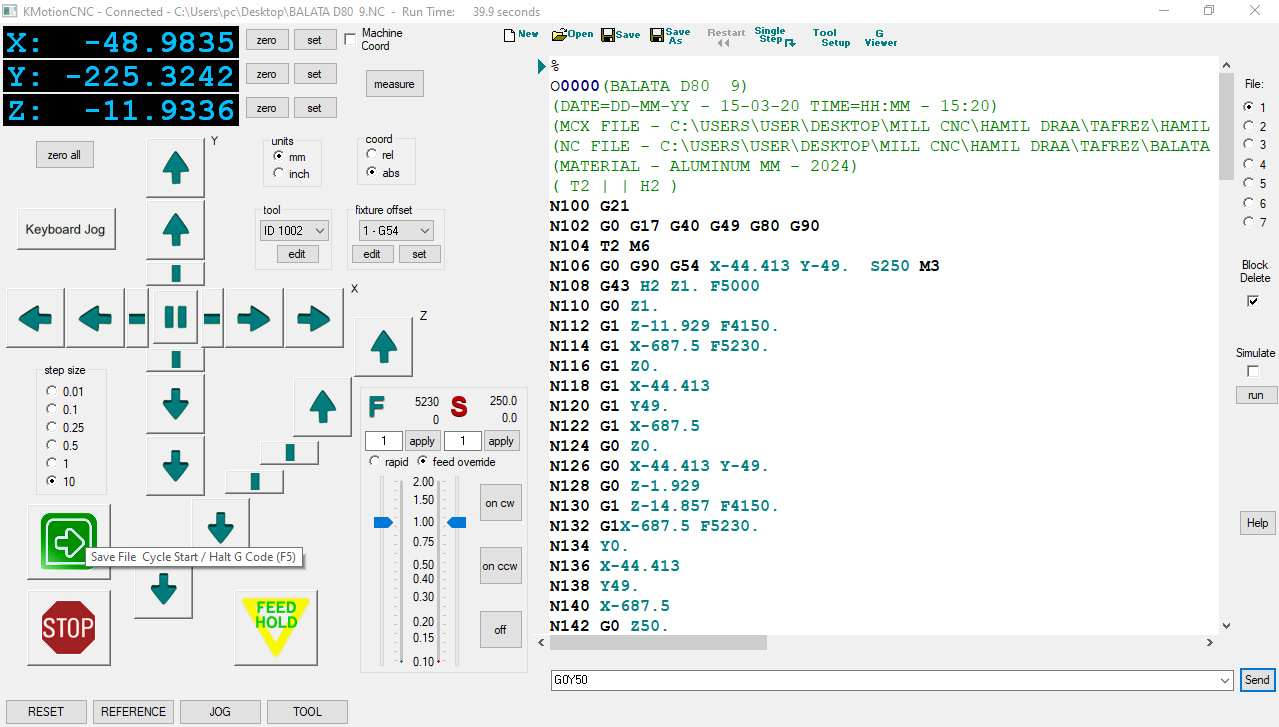Image resolution: width=1279 pixels, height=727 pixels.
Task: Click the Single Step toolbar icon
Action: 774,36
